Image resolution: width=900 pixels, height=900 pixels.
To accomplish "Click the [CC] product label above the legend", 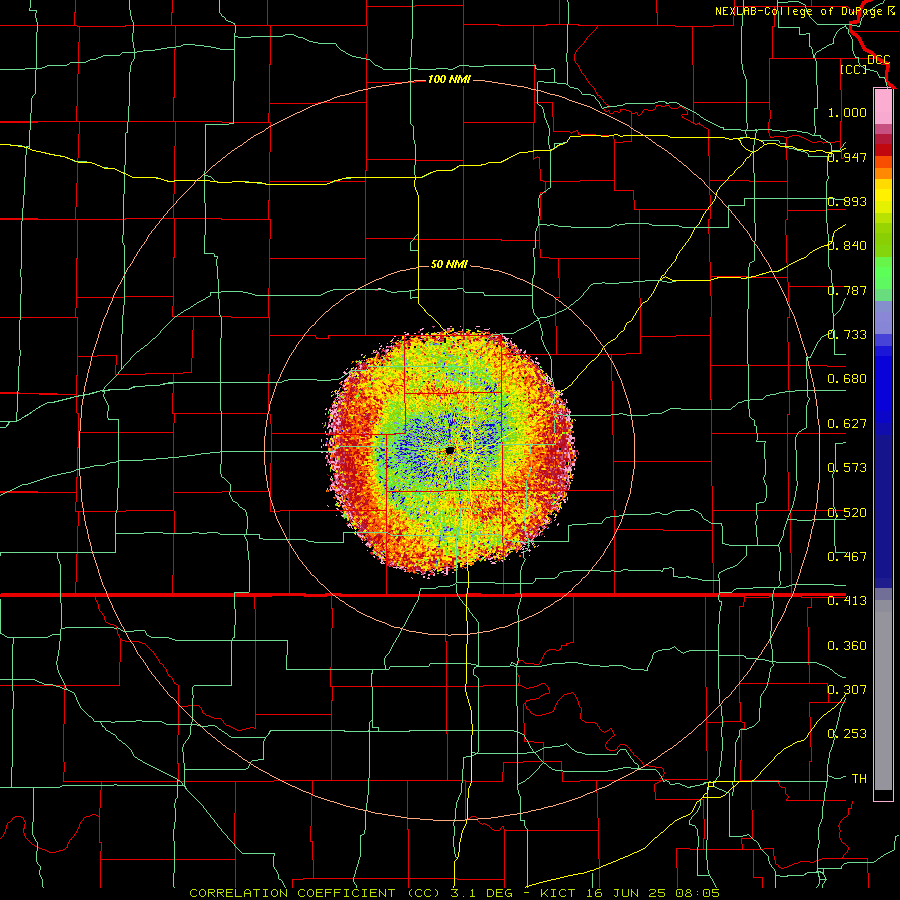I will [853, 69].
